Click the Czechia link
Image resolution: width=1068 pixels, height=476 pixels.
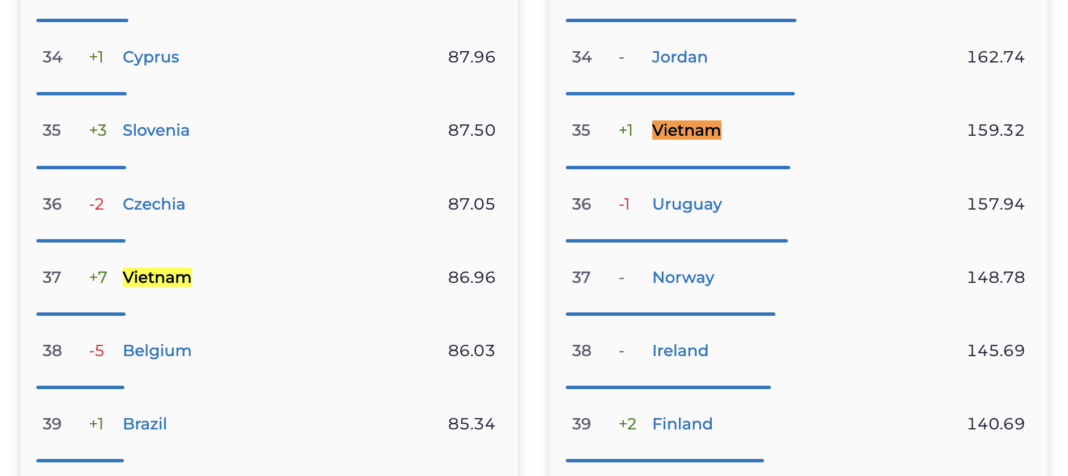tap(154, 204)
